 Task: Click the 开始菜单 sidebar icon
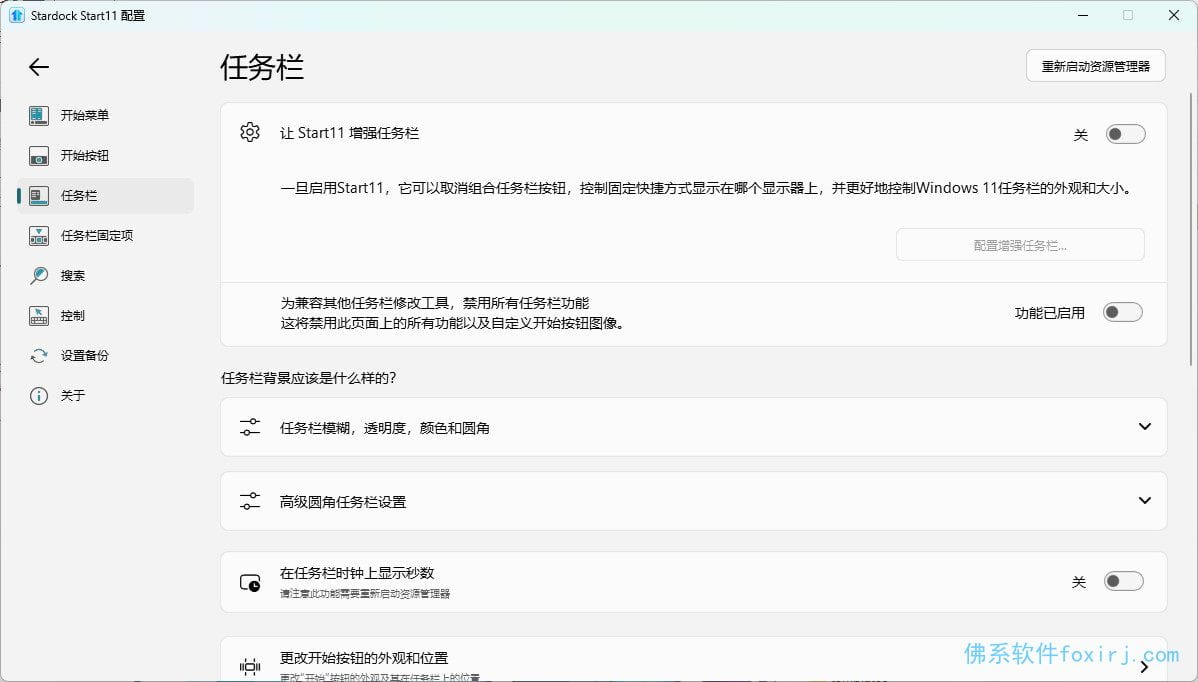pos(39,115)
